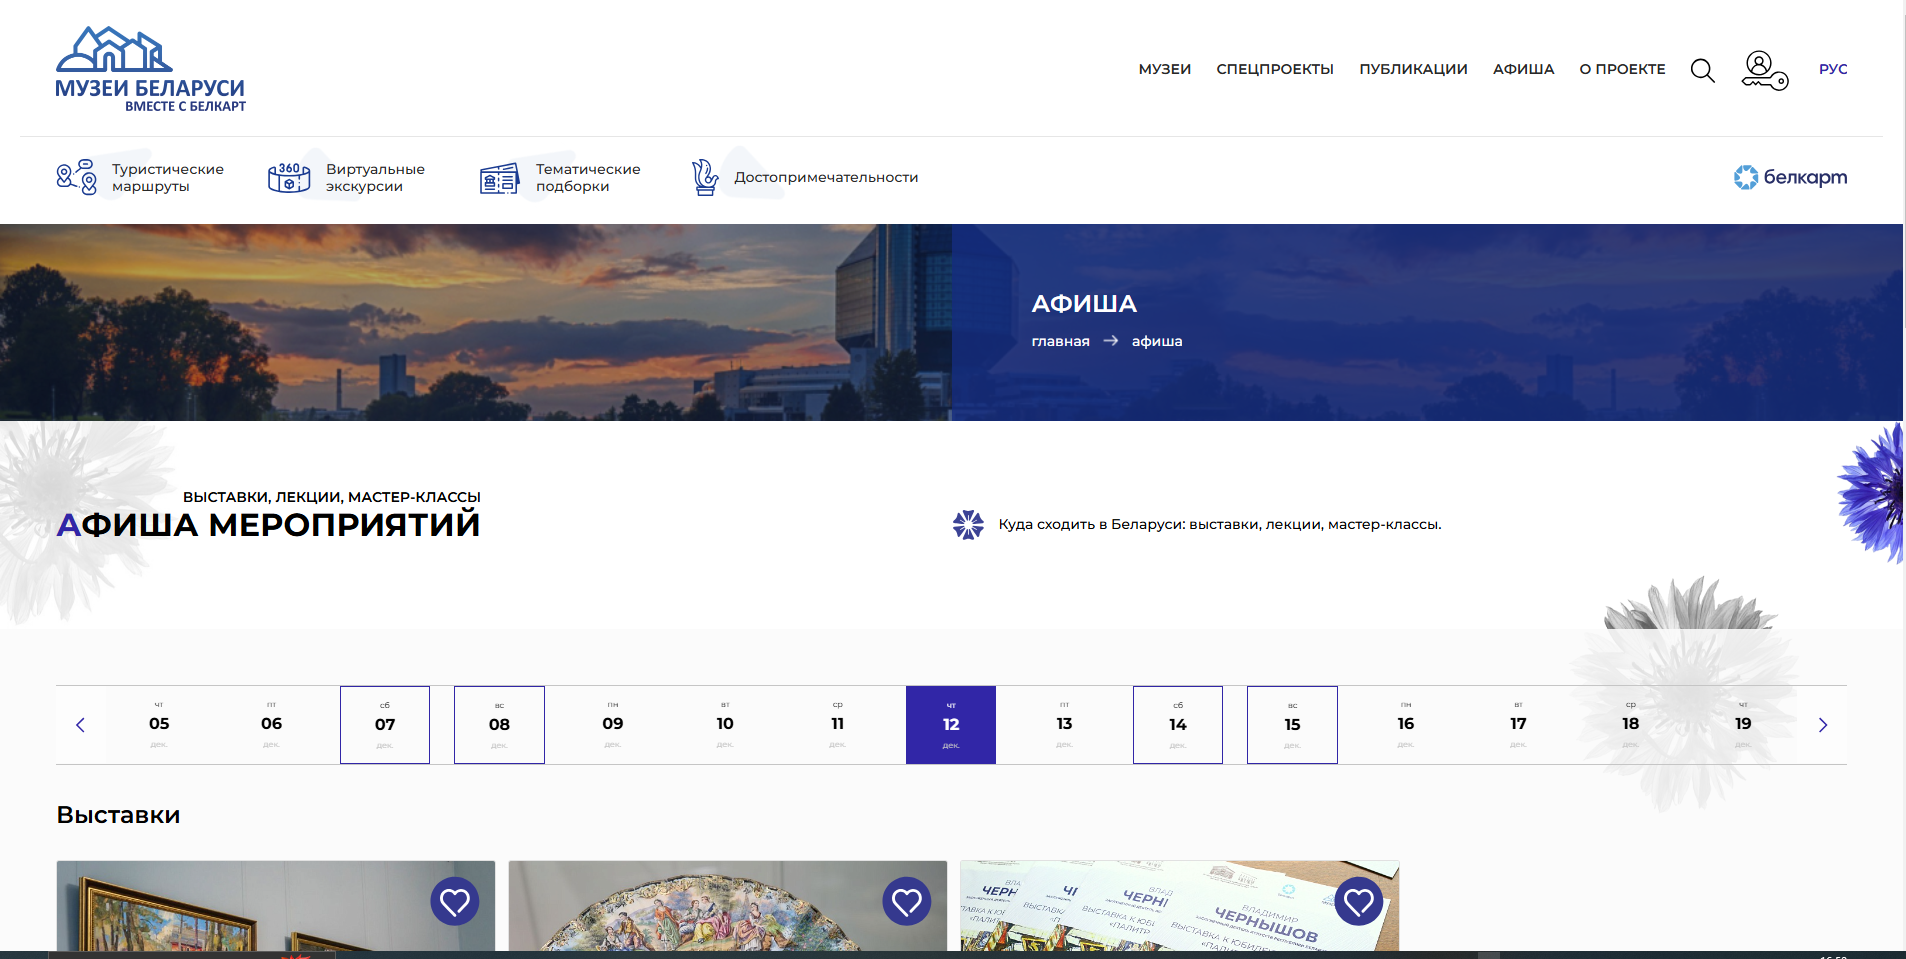Go to главная breadcrumb link
This screenshot has width=1906, height=959.
[x=1060, y=341]
